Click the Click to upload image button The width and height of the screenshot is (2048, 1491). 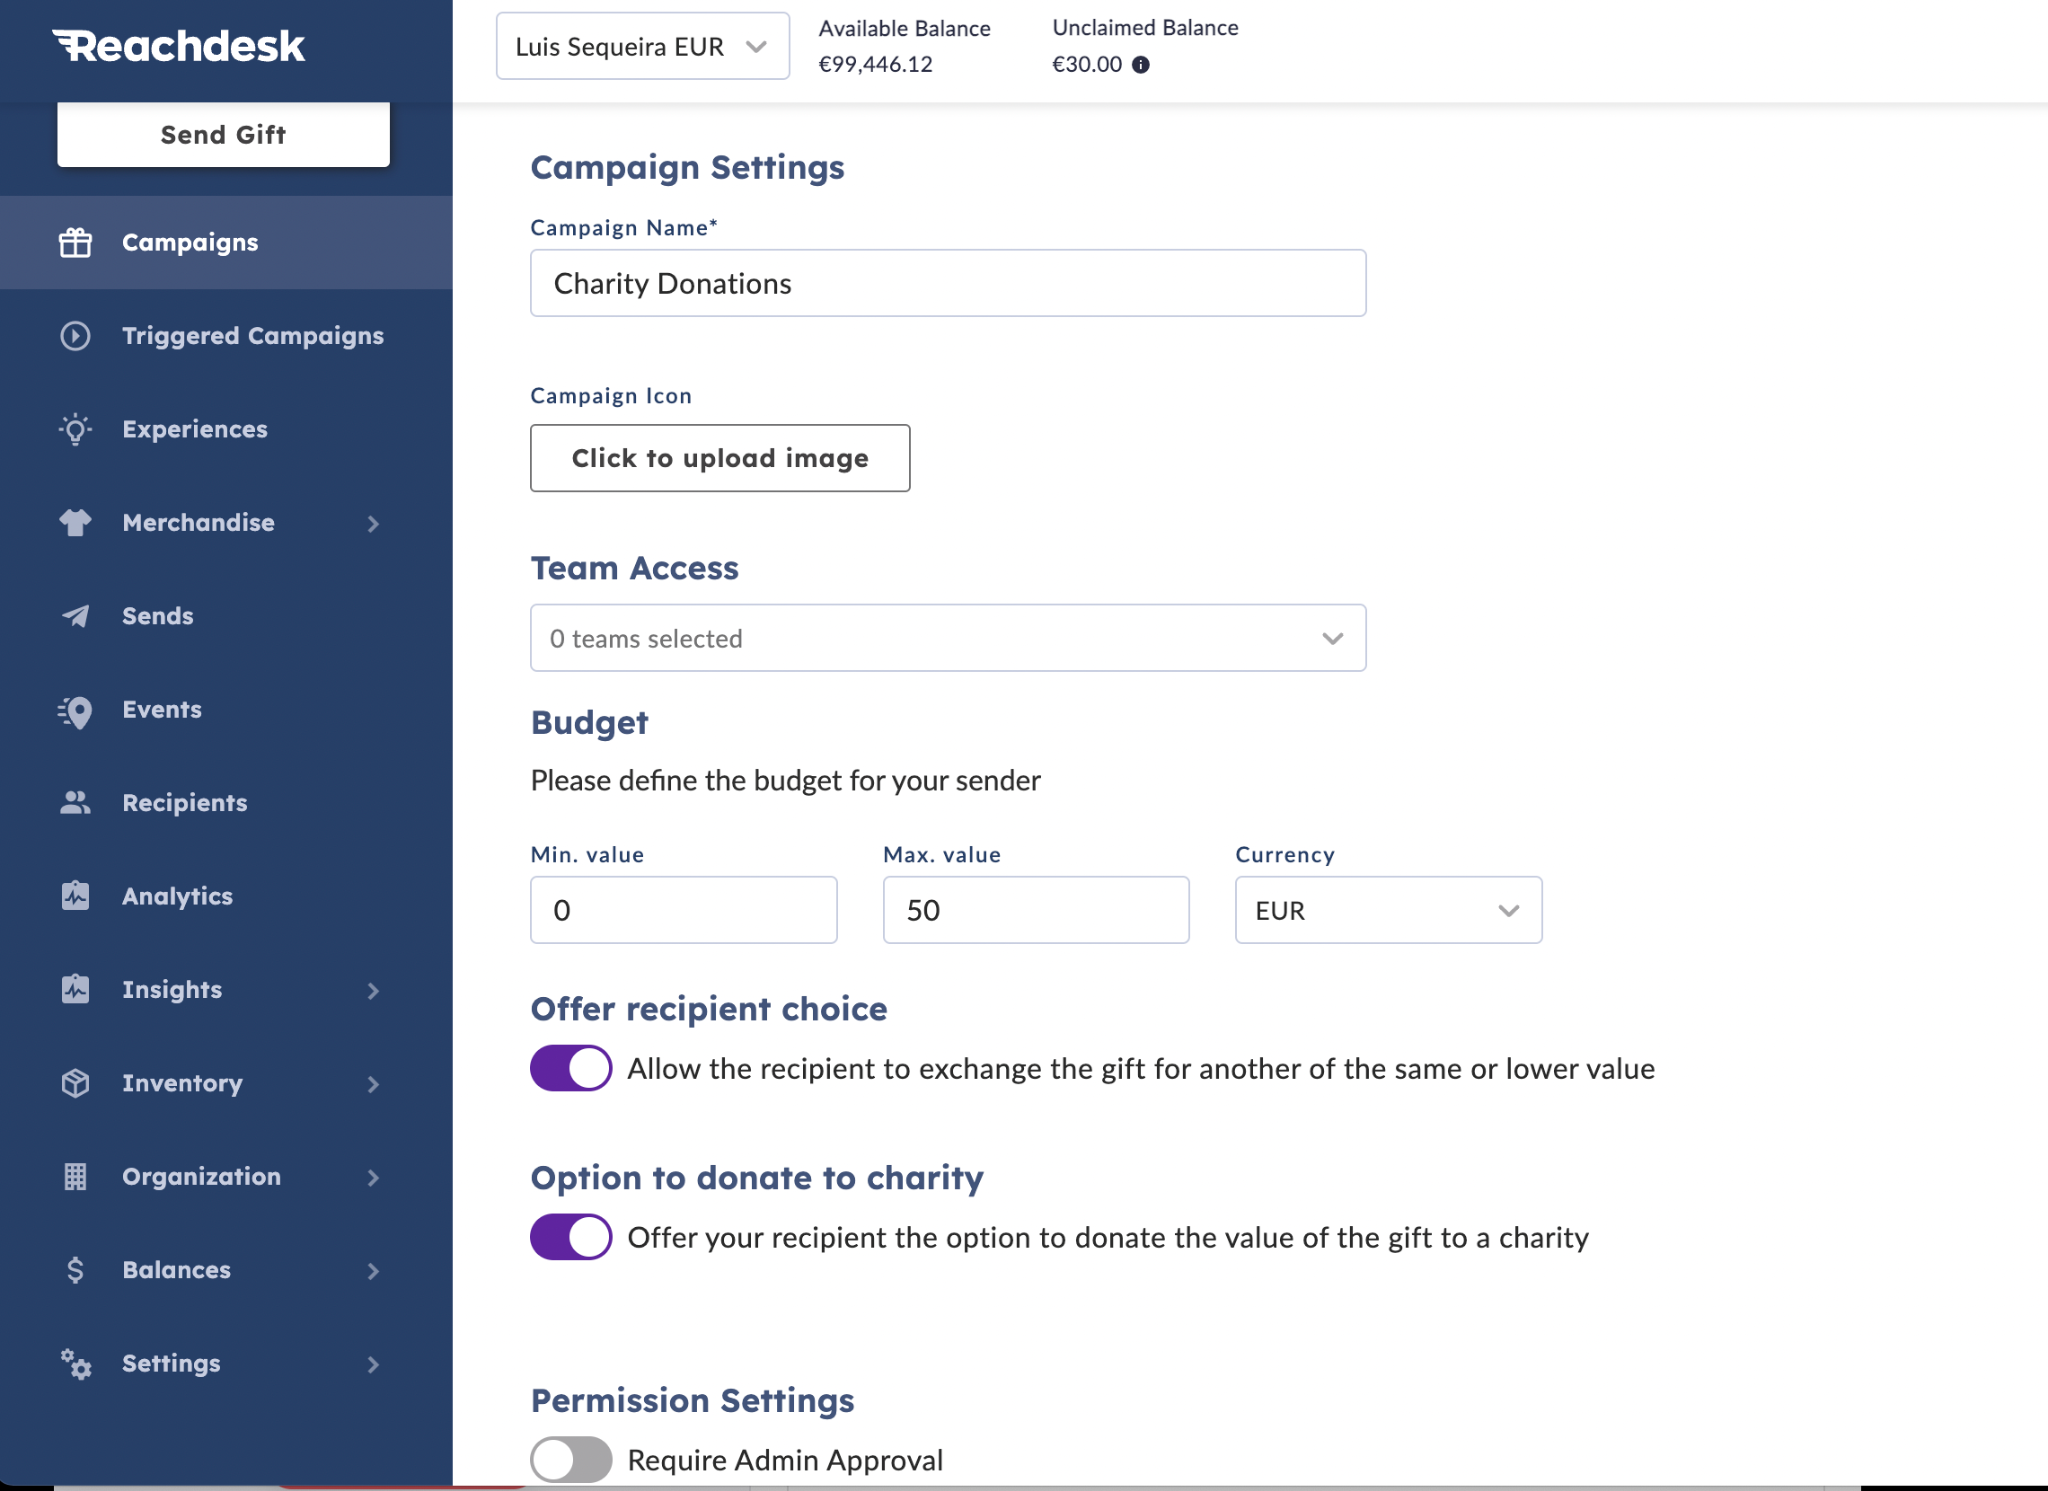(720, 458)
